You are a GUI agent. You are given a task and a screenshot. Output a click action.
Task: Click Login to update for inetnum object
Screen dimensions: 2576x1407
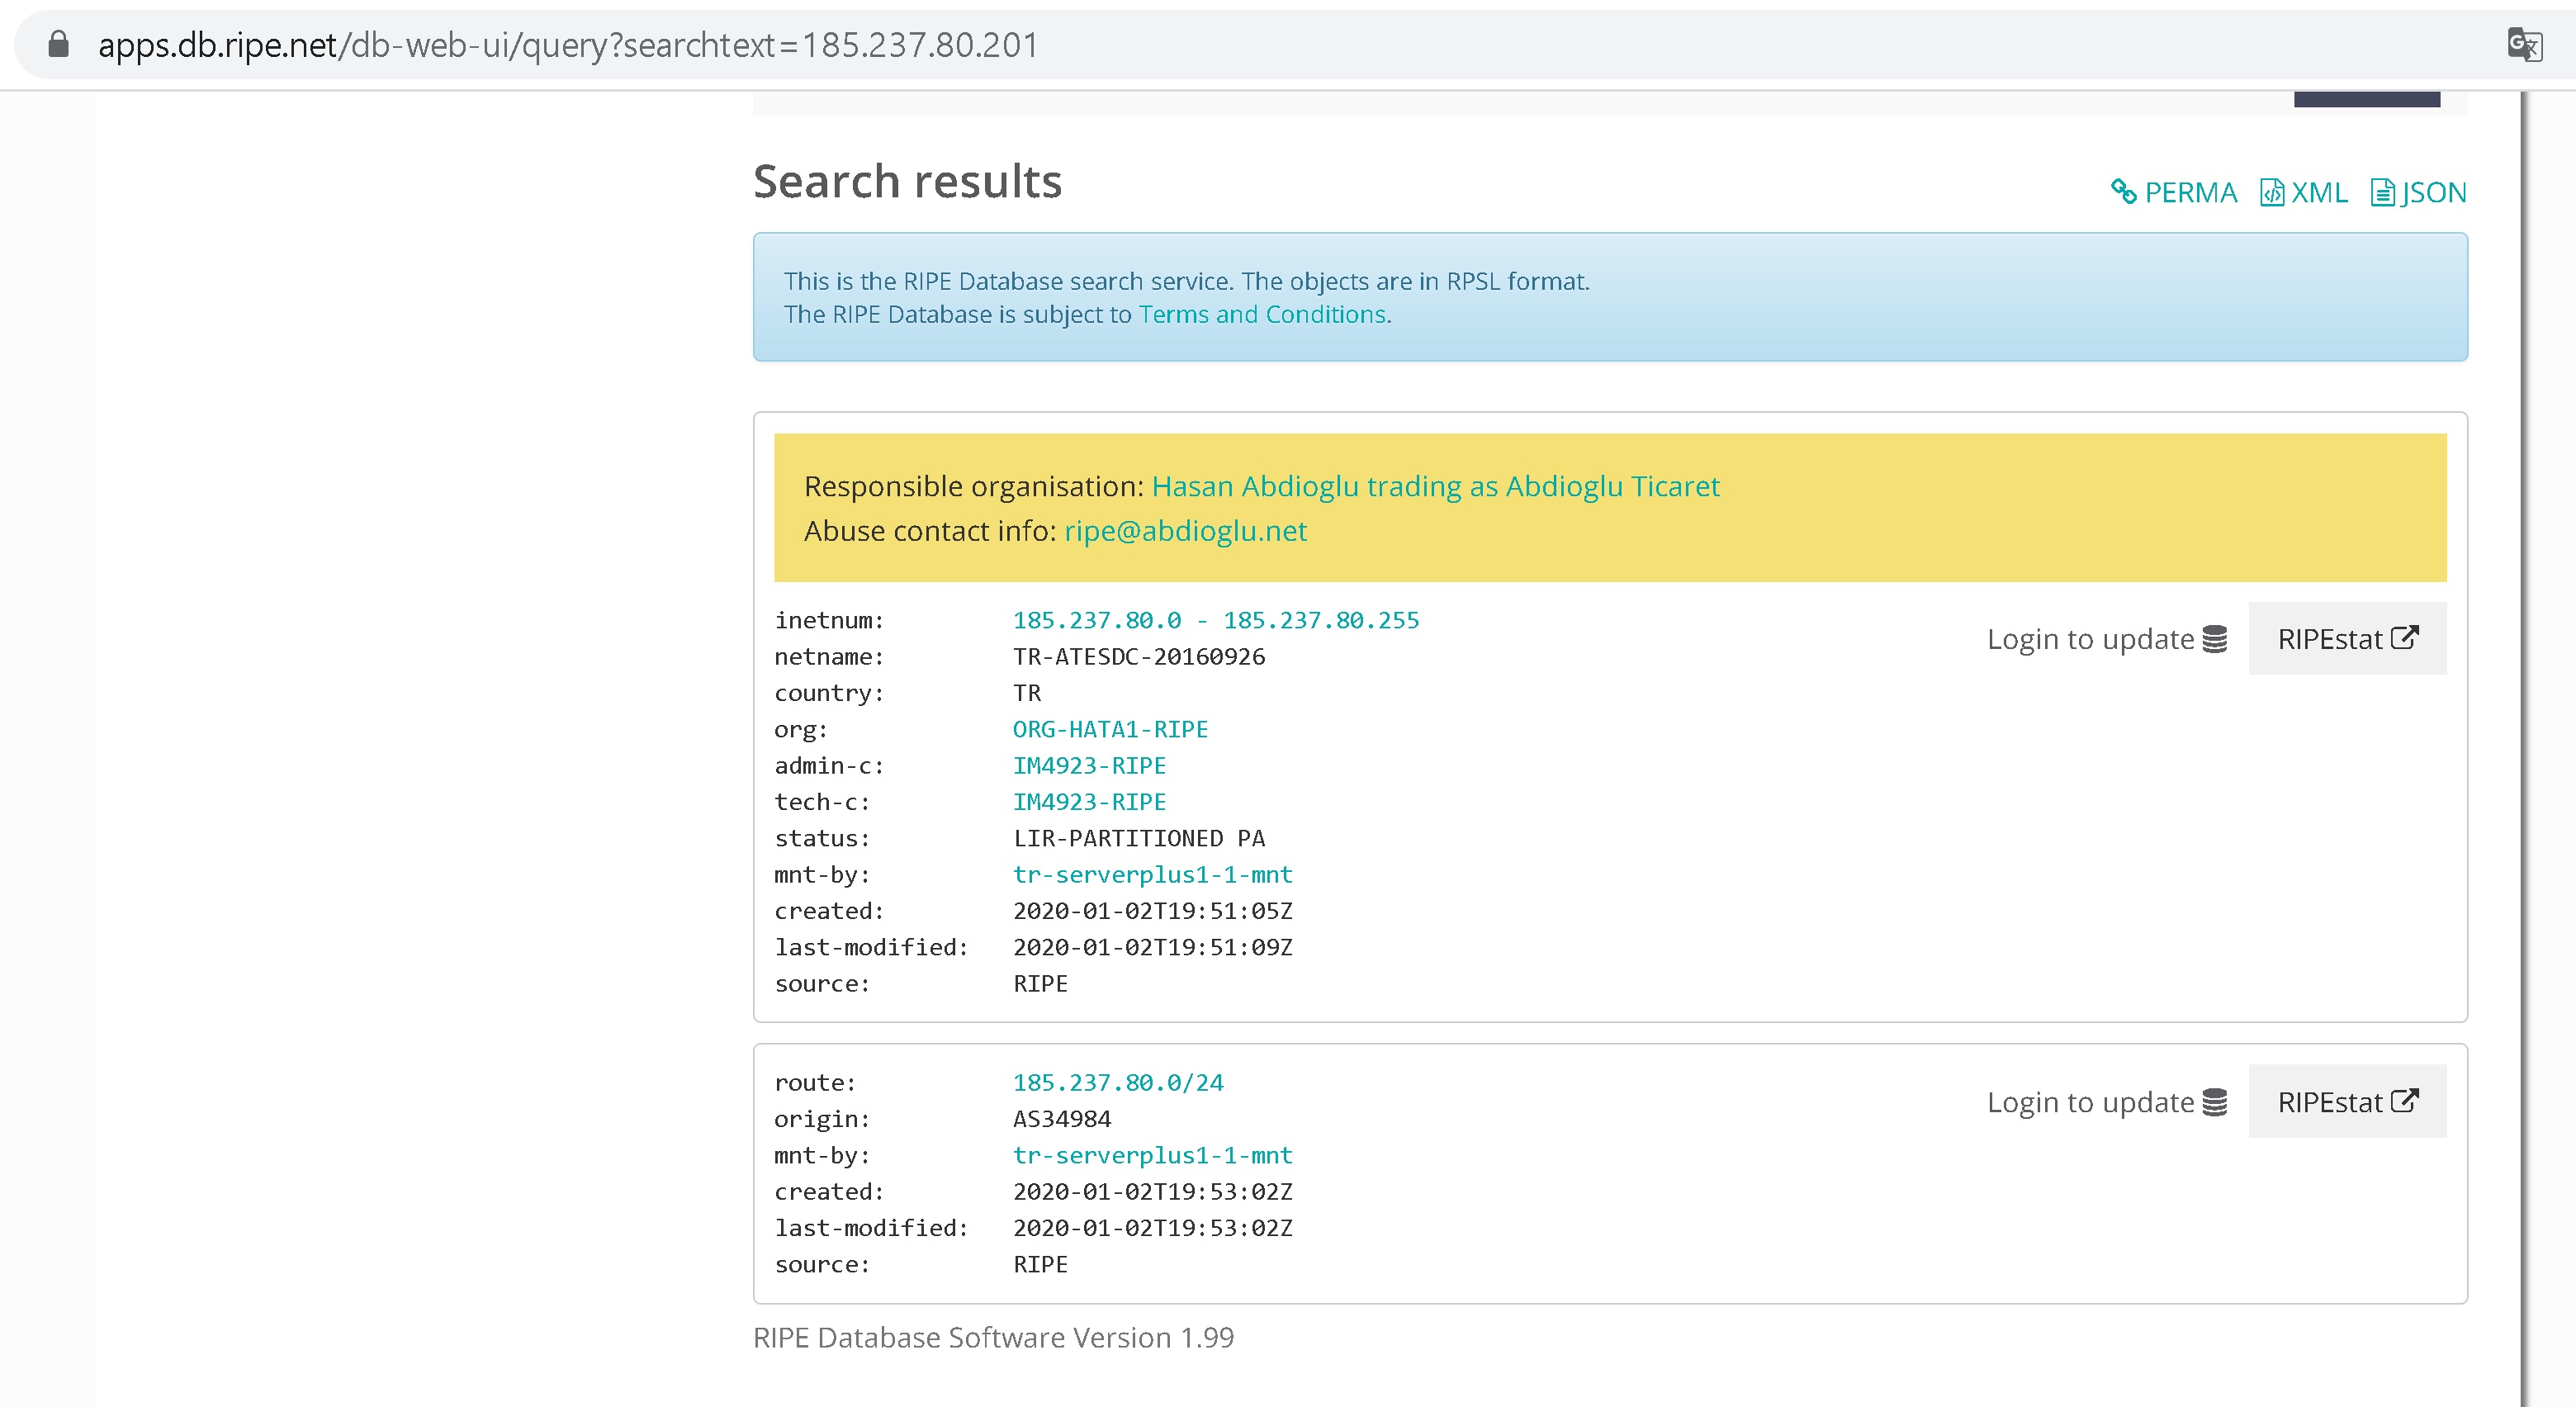click(x=2107, y=639)
